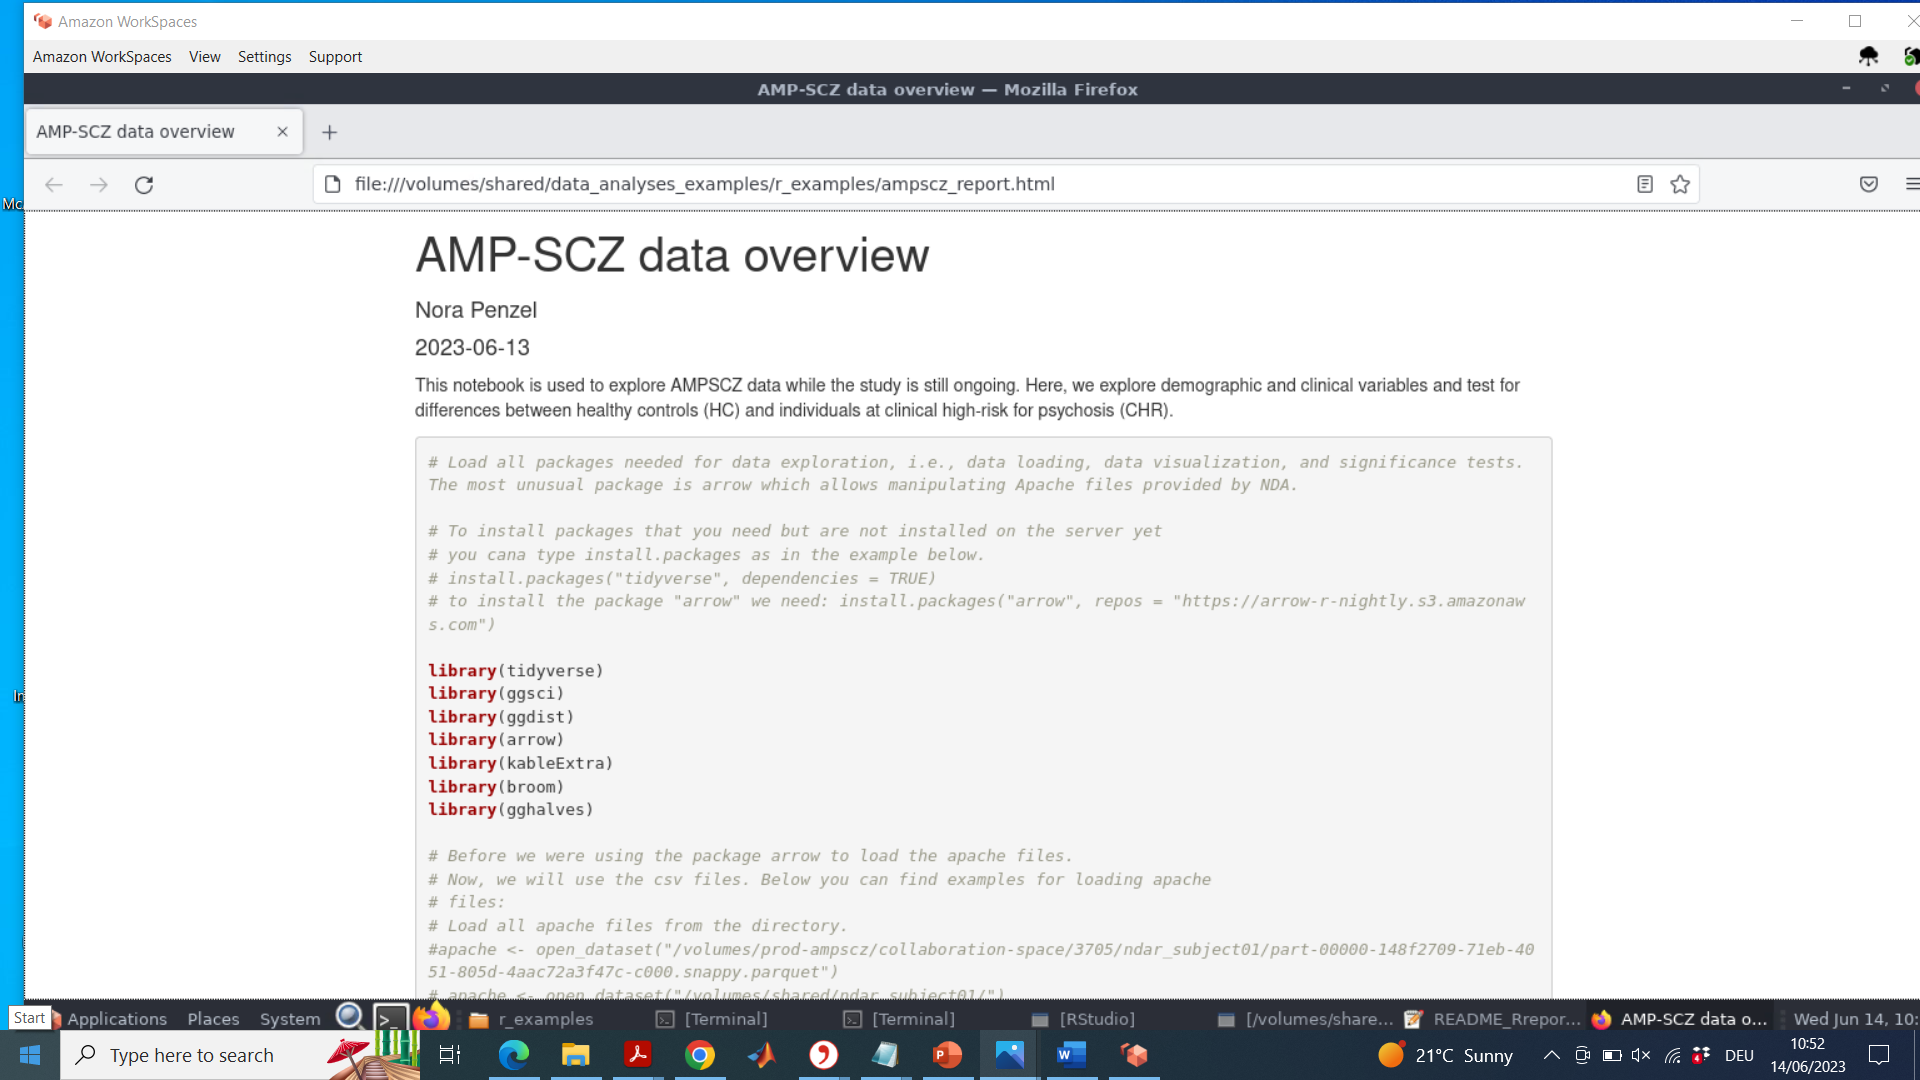Reload the ampscz_report.html page
This screenshot has height=1080, width=1920.
pyautogui.click(x=143, y=185)
